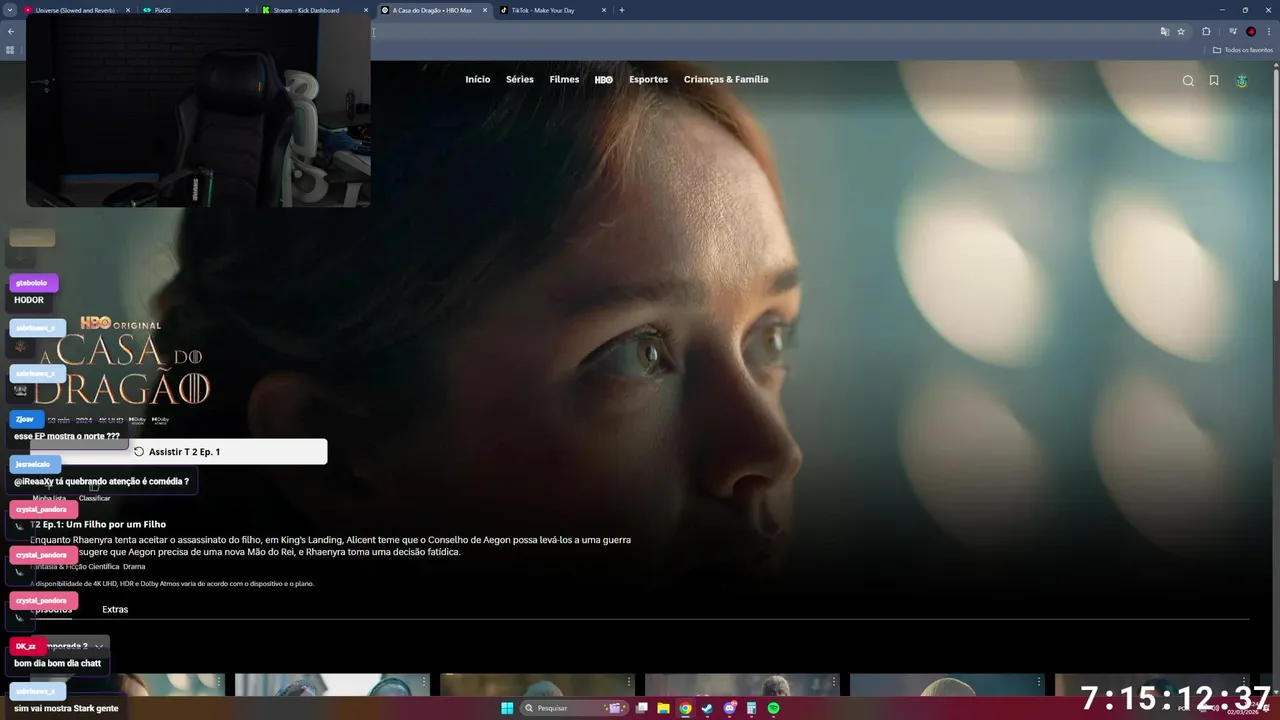Click the webcam overlay showing gaming chair
The image size is (1280, 720).
pos(198,110)
